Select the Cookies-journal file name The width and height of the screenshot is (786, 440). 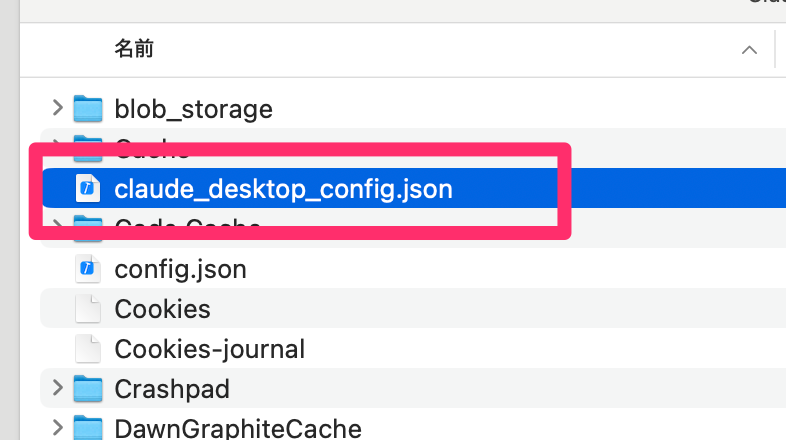click(210, 349)
